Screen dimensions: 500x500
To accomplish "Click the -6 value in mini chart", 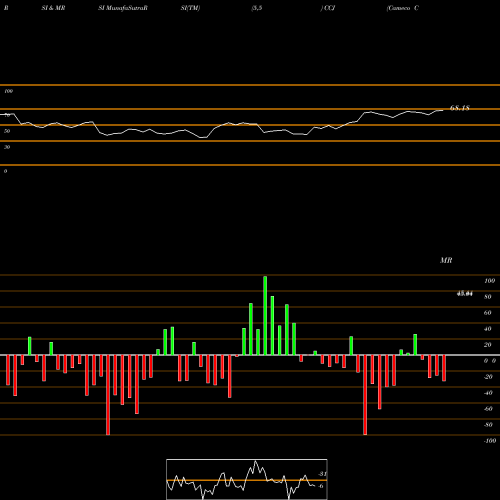I will coord(320,486).
